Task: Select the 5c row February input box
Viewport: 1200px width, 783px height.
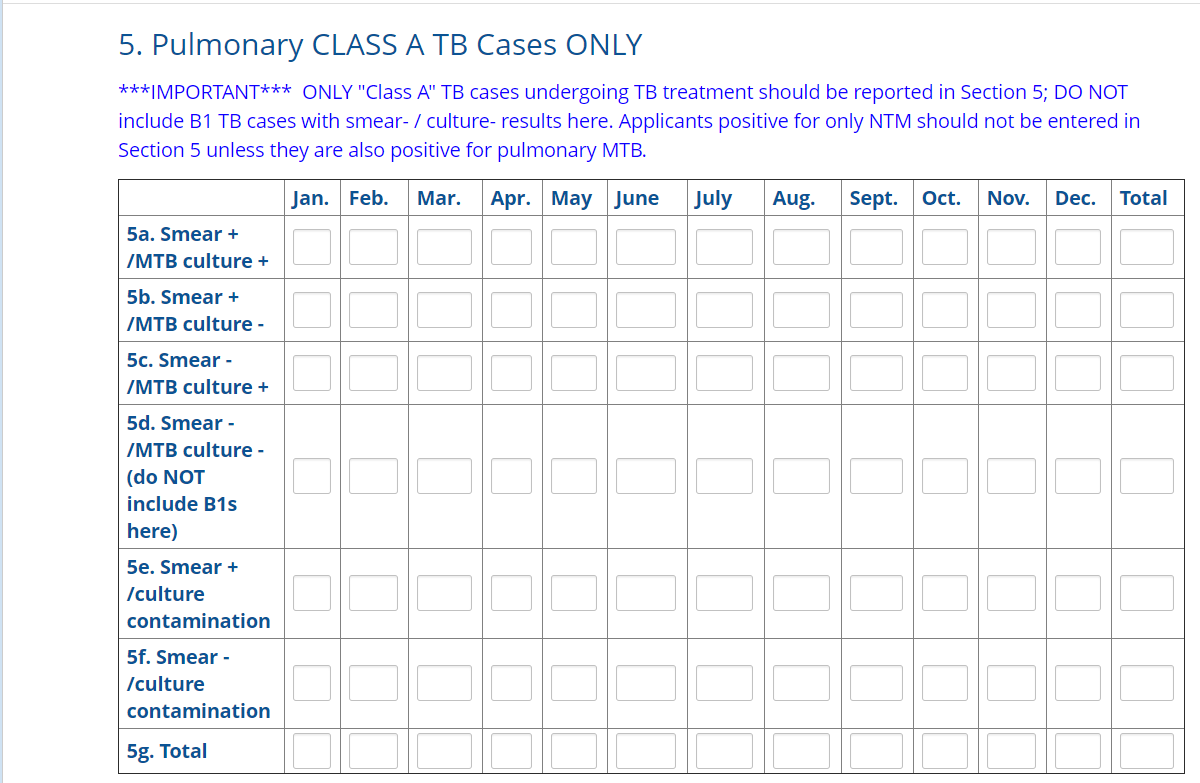Action: click(373, 373)
